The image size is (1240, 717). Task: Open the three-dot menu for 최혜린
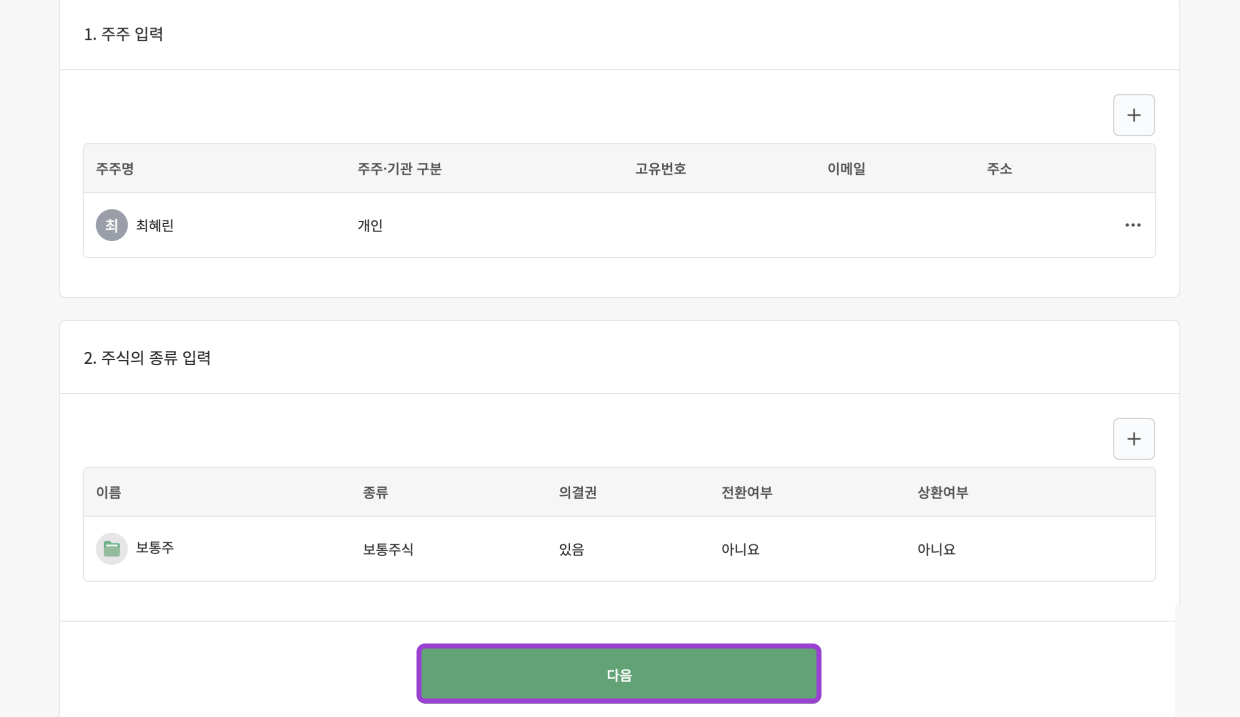(1132, 225)
